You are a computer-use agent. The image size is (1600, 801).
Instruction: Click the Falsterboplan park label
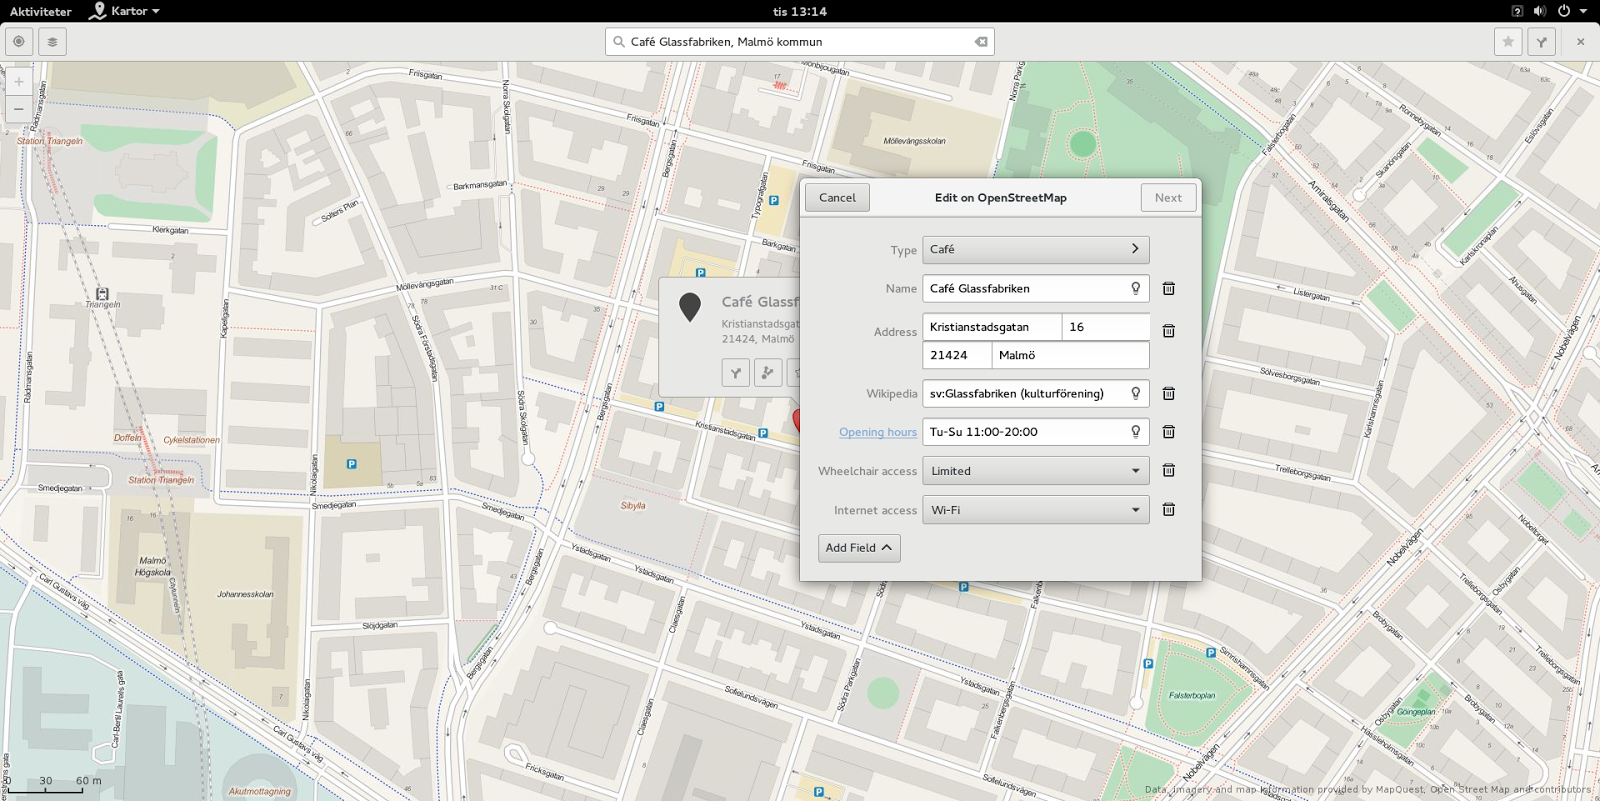[1192, 696]
